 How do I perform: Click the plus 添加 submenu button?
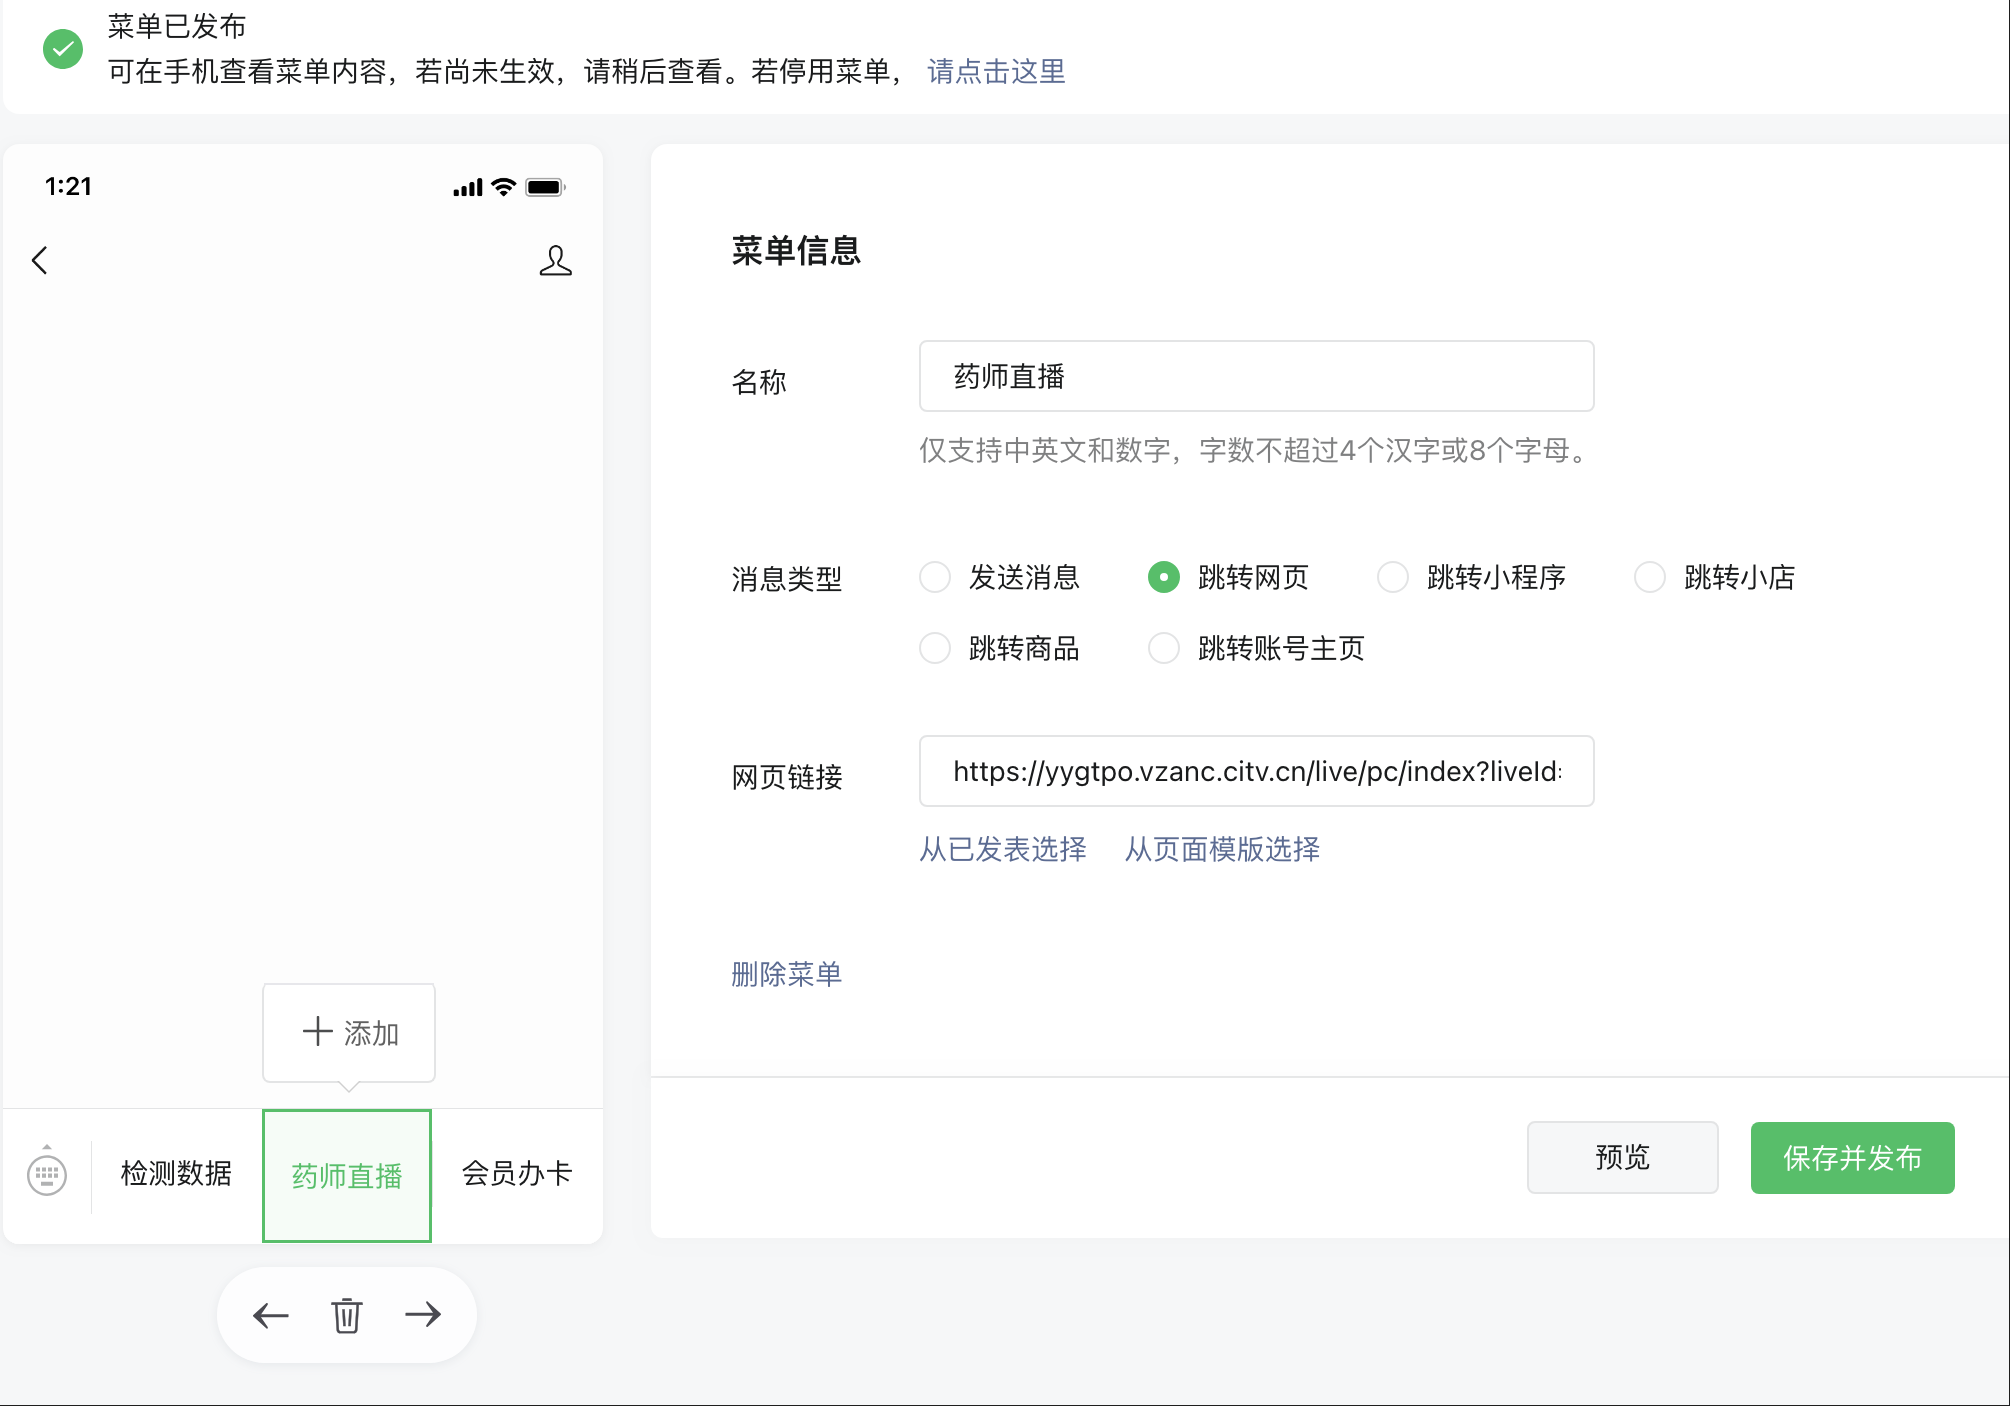click(349, 1032)
